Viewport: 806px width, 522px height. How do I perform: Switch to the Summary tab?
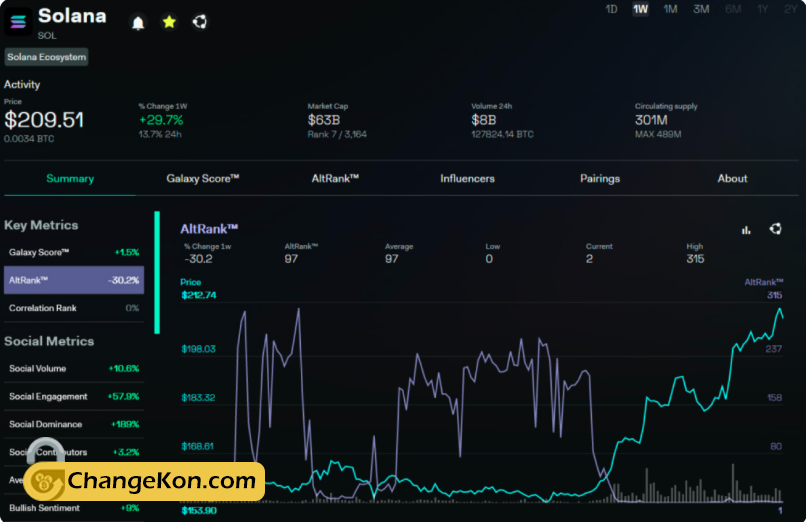point(70,179)
